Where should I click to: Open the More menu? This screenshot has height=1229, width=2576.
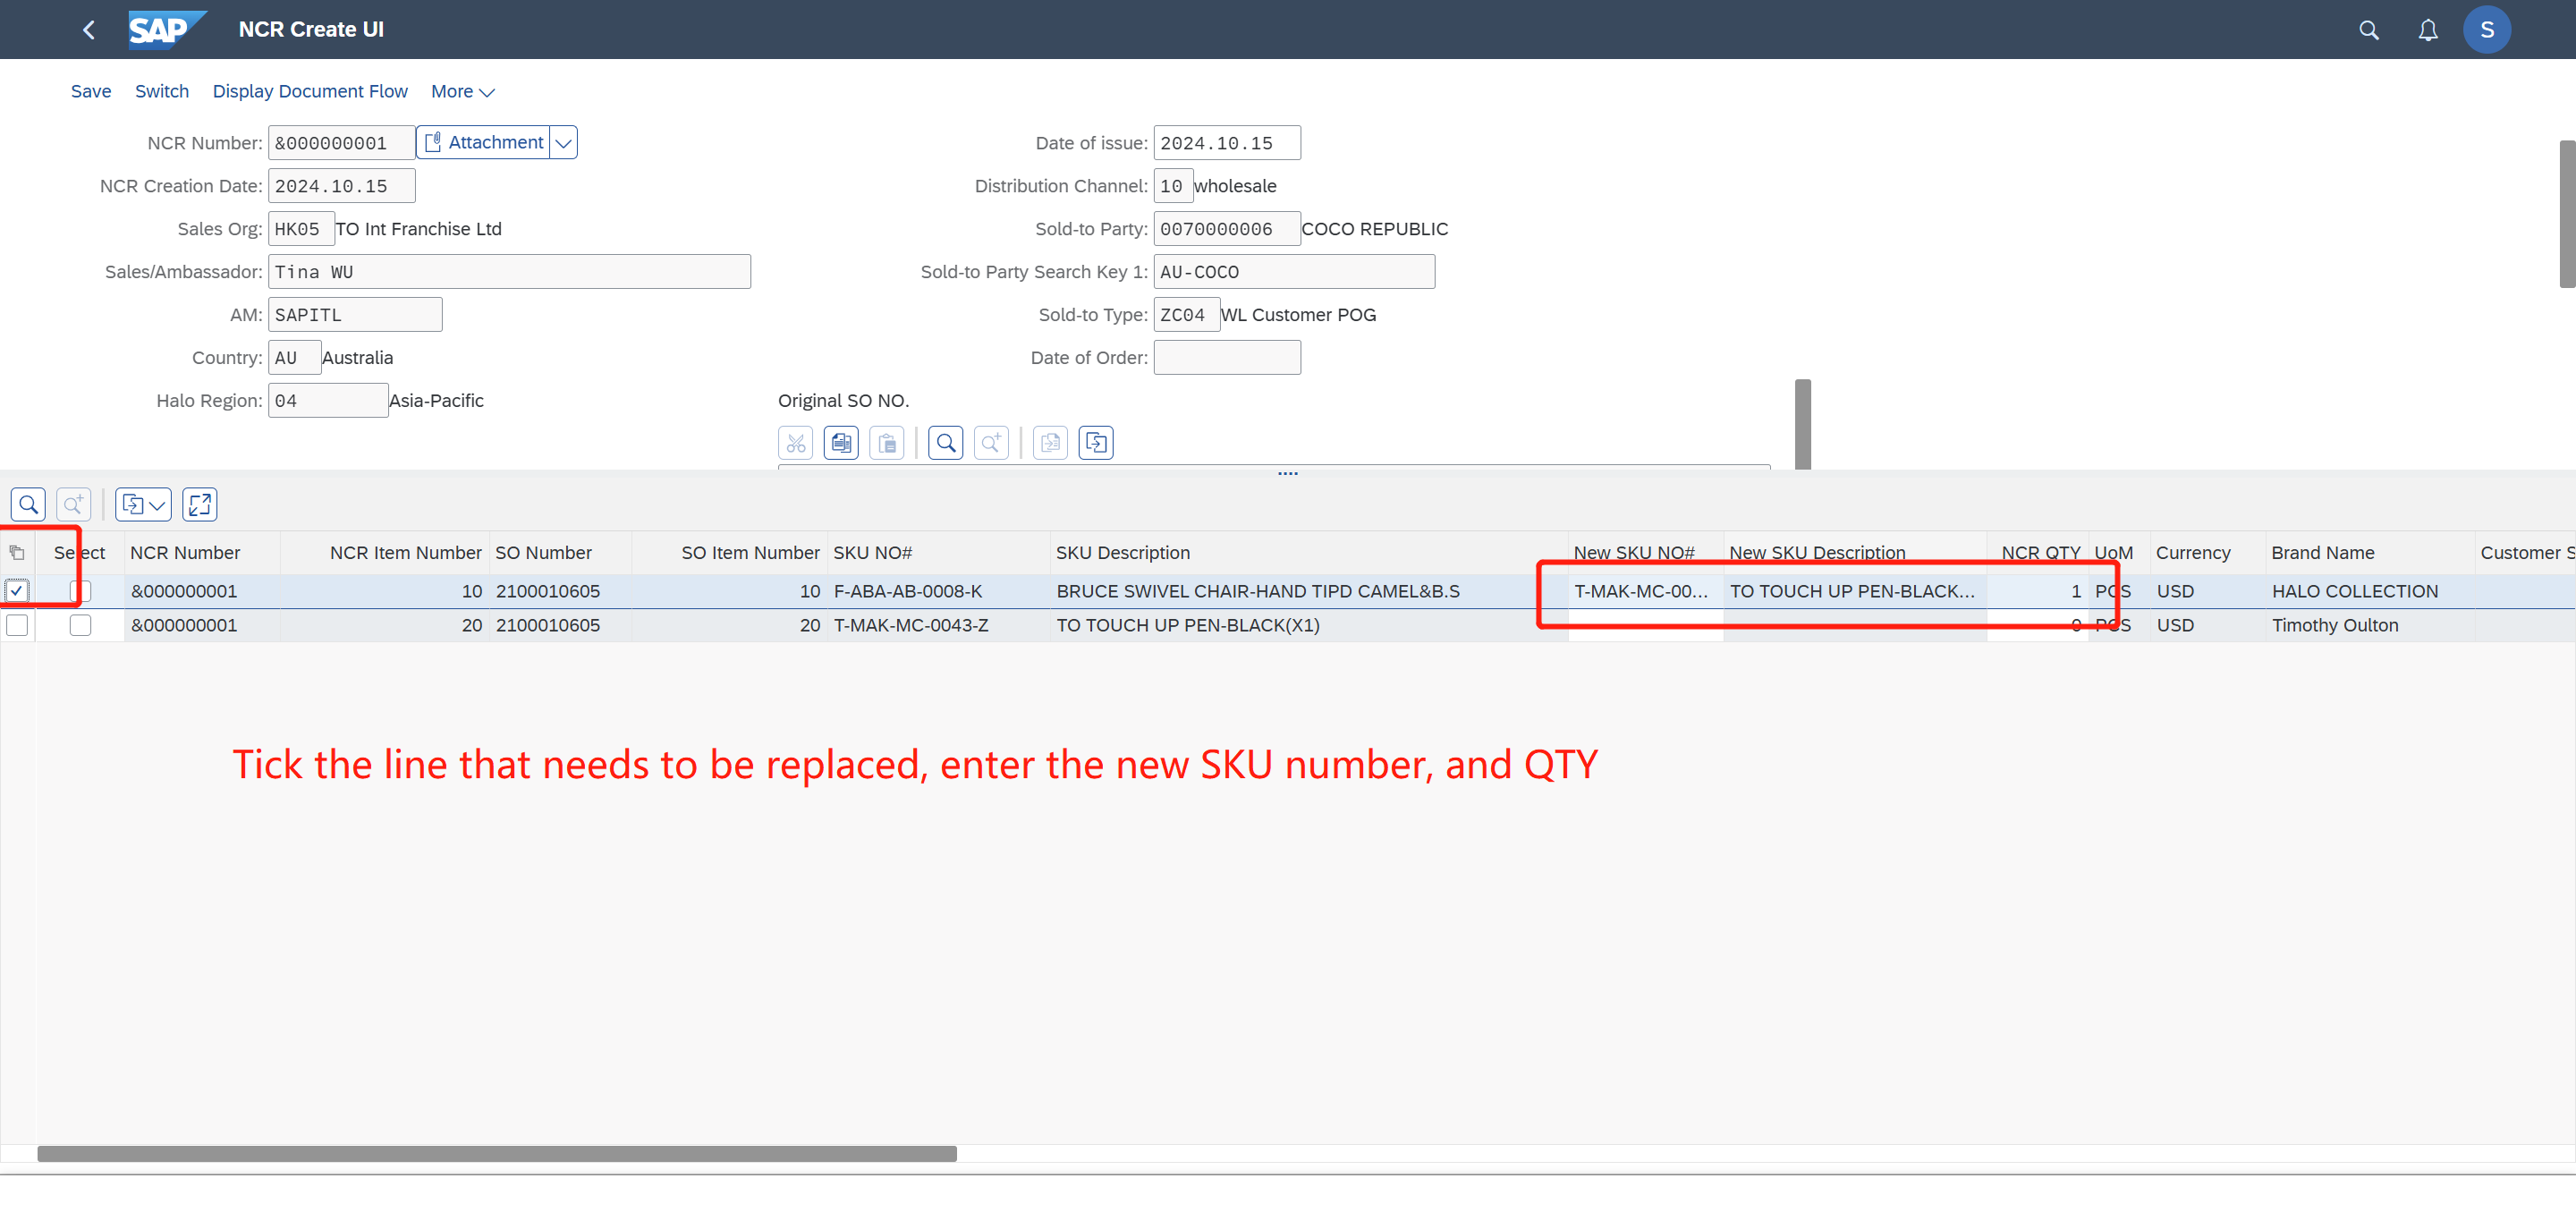point(462,91)
